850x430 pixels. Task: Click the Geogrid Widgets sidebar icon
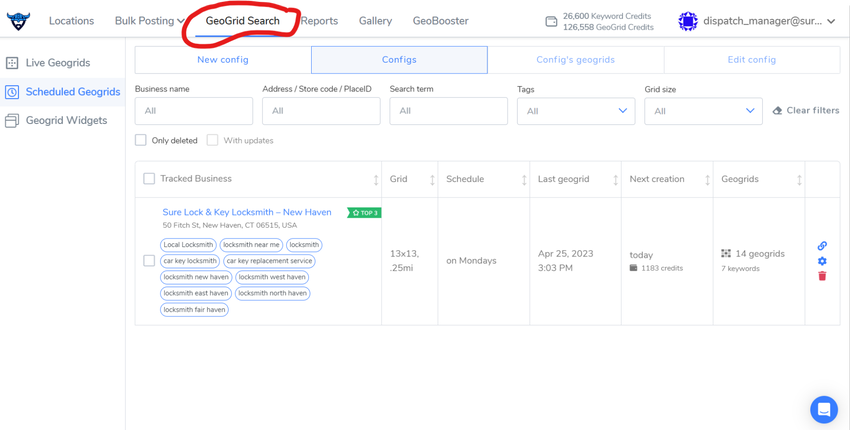[12, 120]
